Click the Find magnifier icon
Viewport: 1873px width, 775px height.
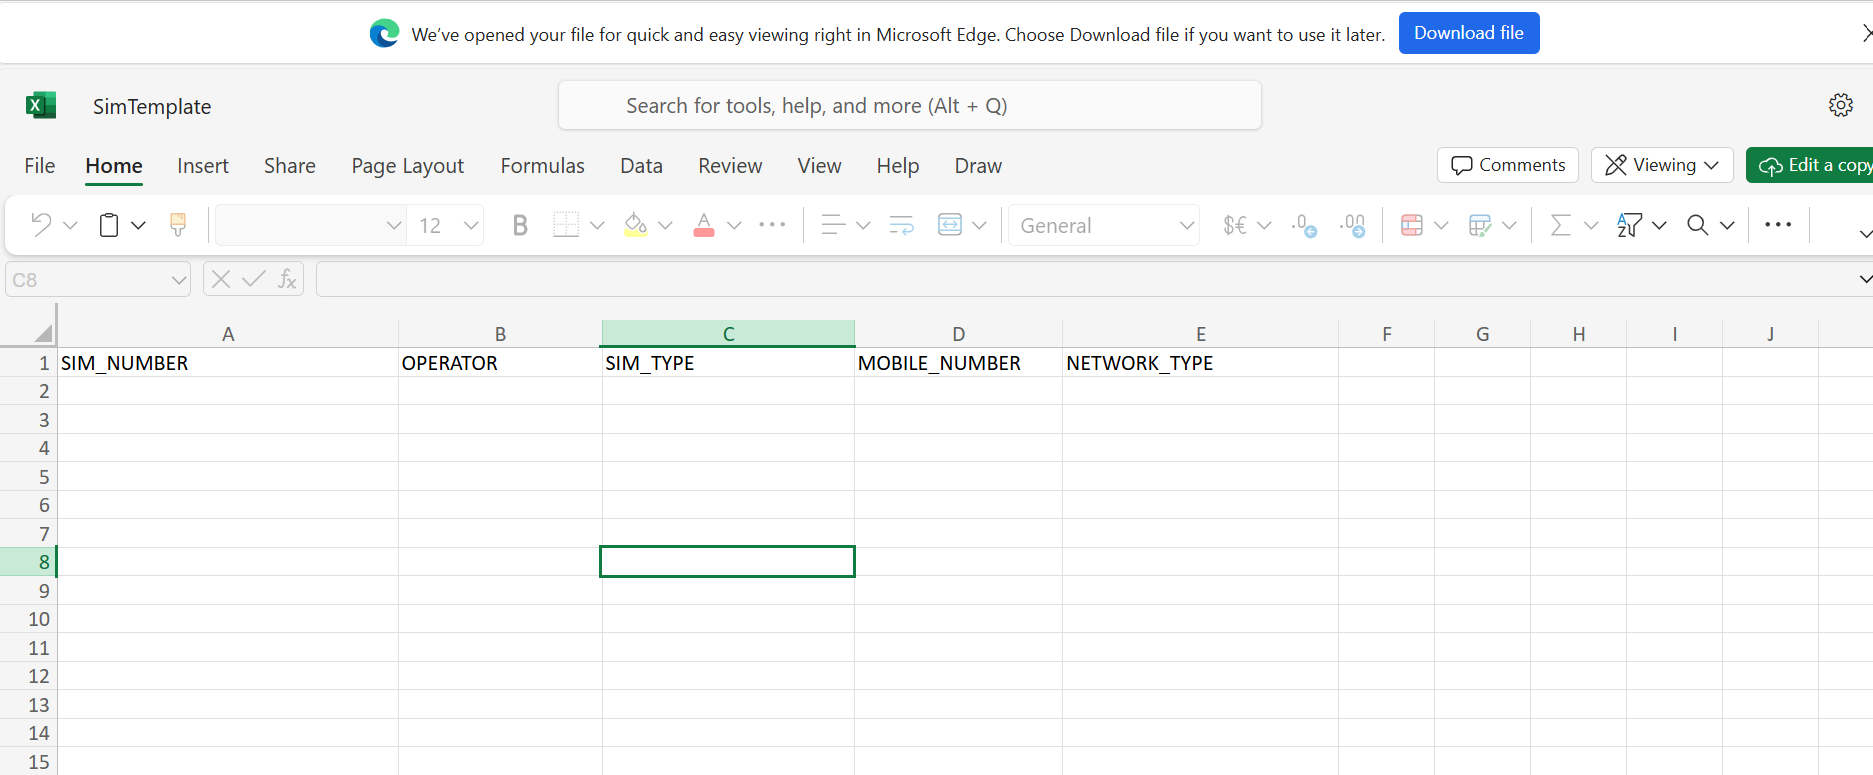1697,225
